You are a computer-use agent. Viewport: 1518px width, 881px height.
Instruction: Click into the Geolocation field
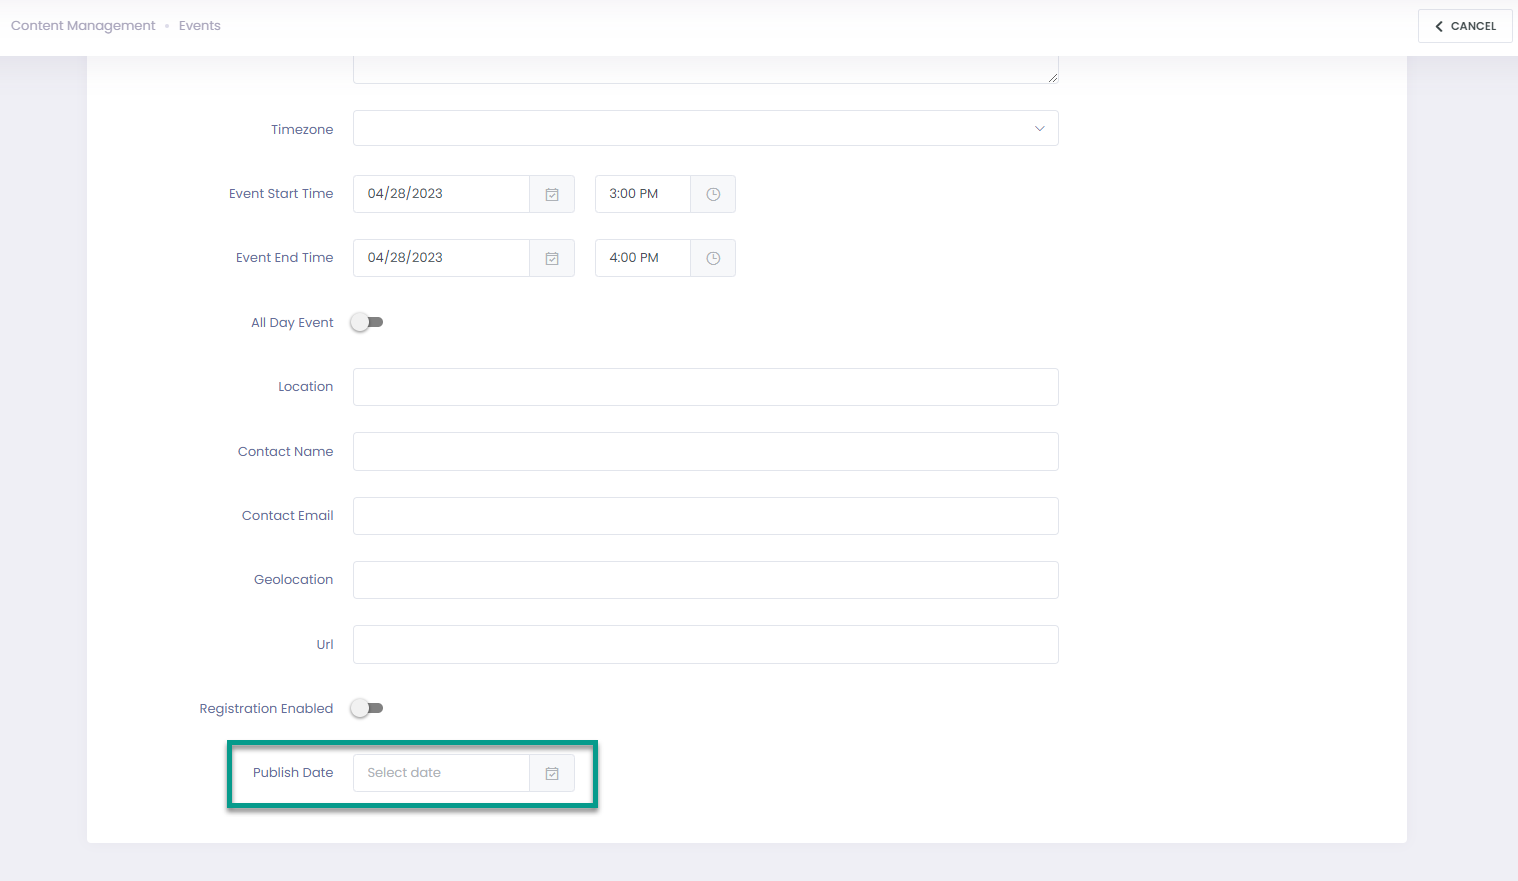pos(705,580)
